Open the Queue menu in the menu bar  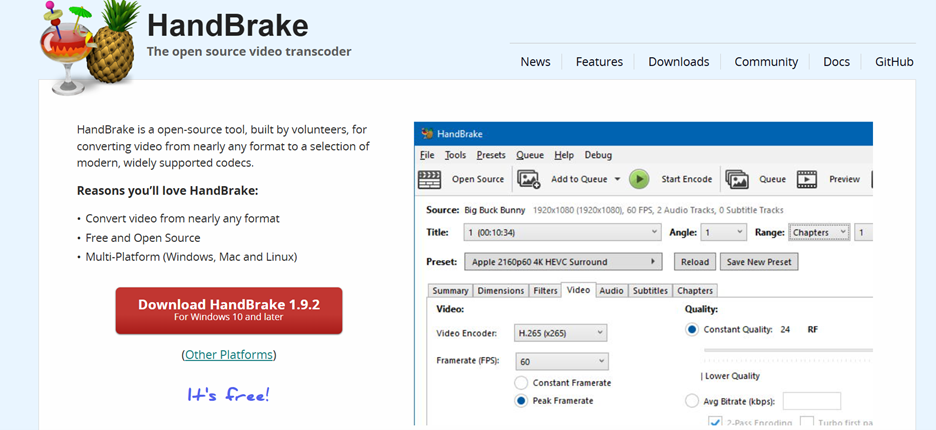pyautogui.click(x=530, y=155)
